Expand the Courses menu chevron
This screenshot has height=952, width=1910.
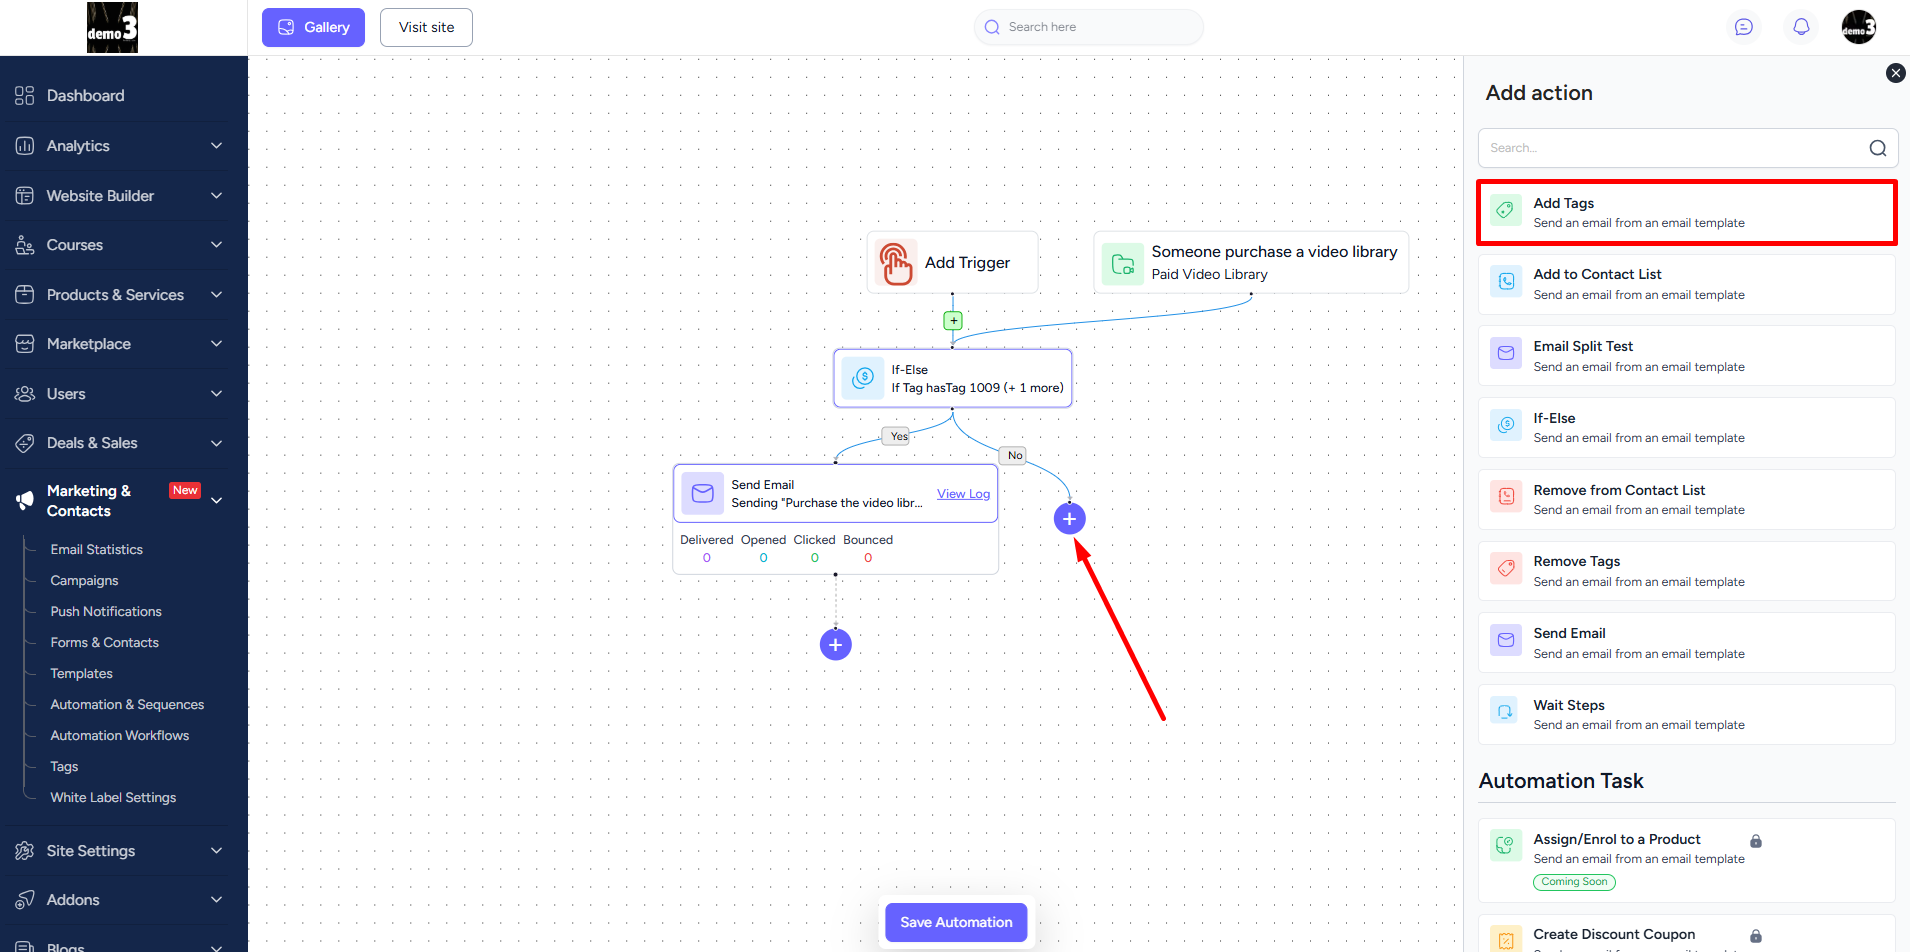(216, 245)
